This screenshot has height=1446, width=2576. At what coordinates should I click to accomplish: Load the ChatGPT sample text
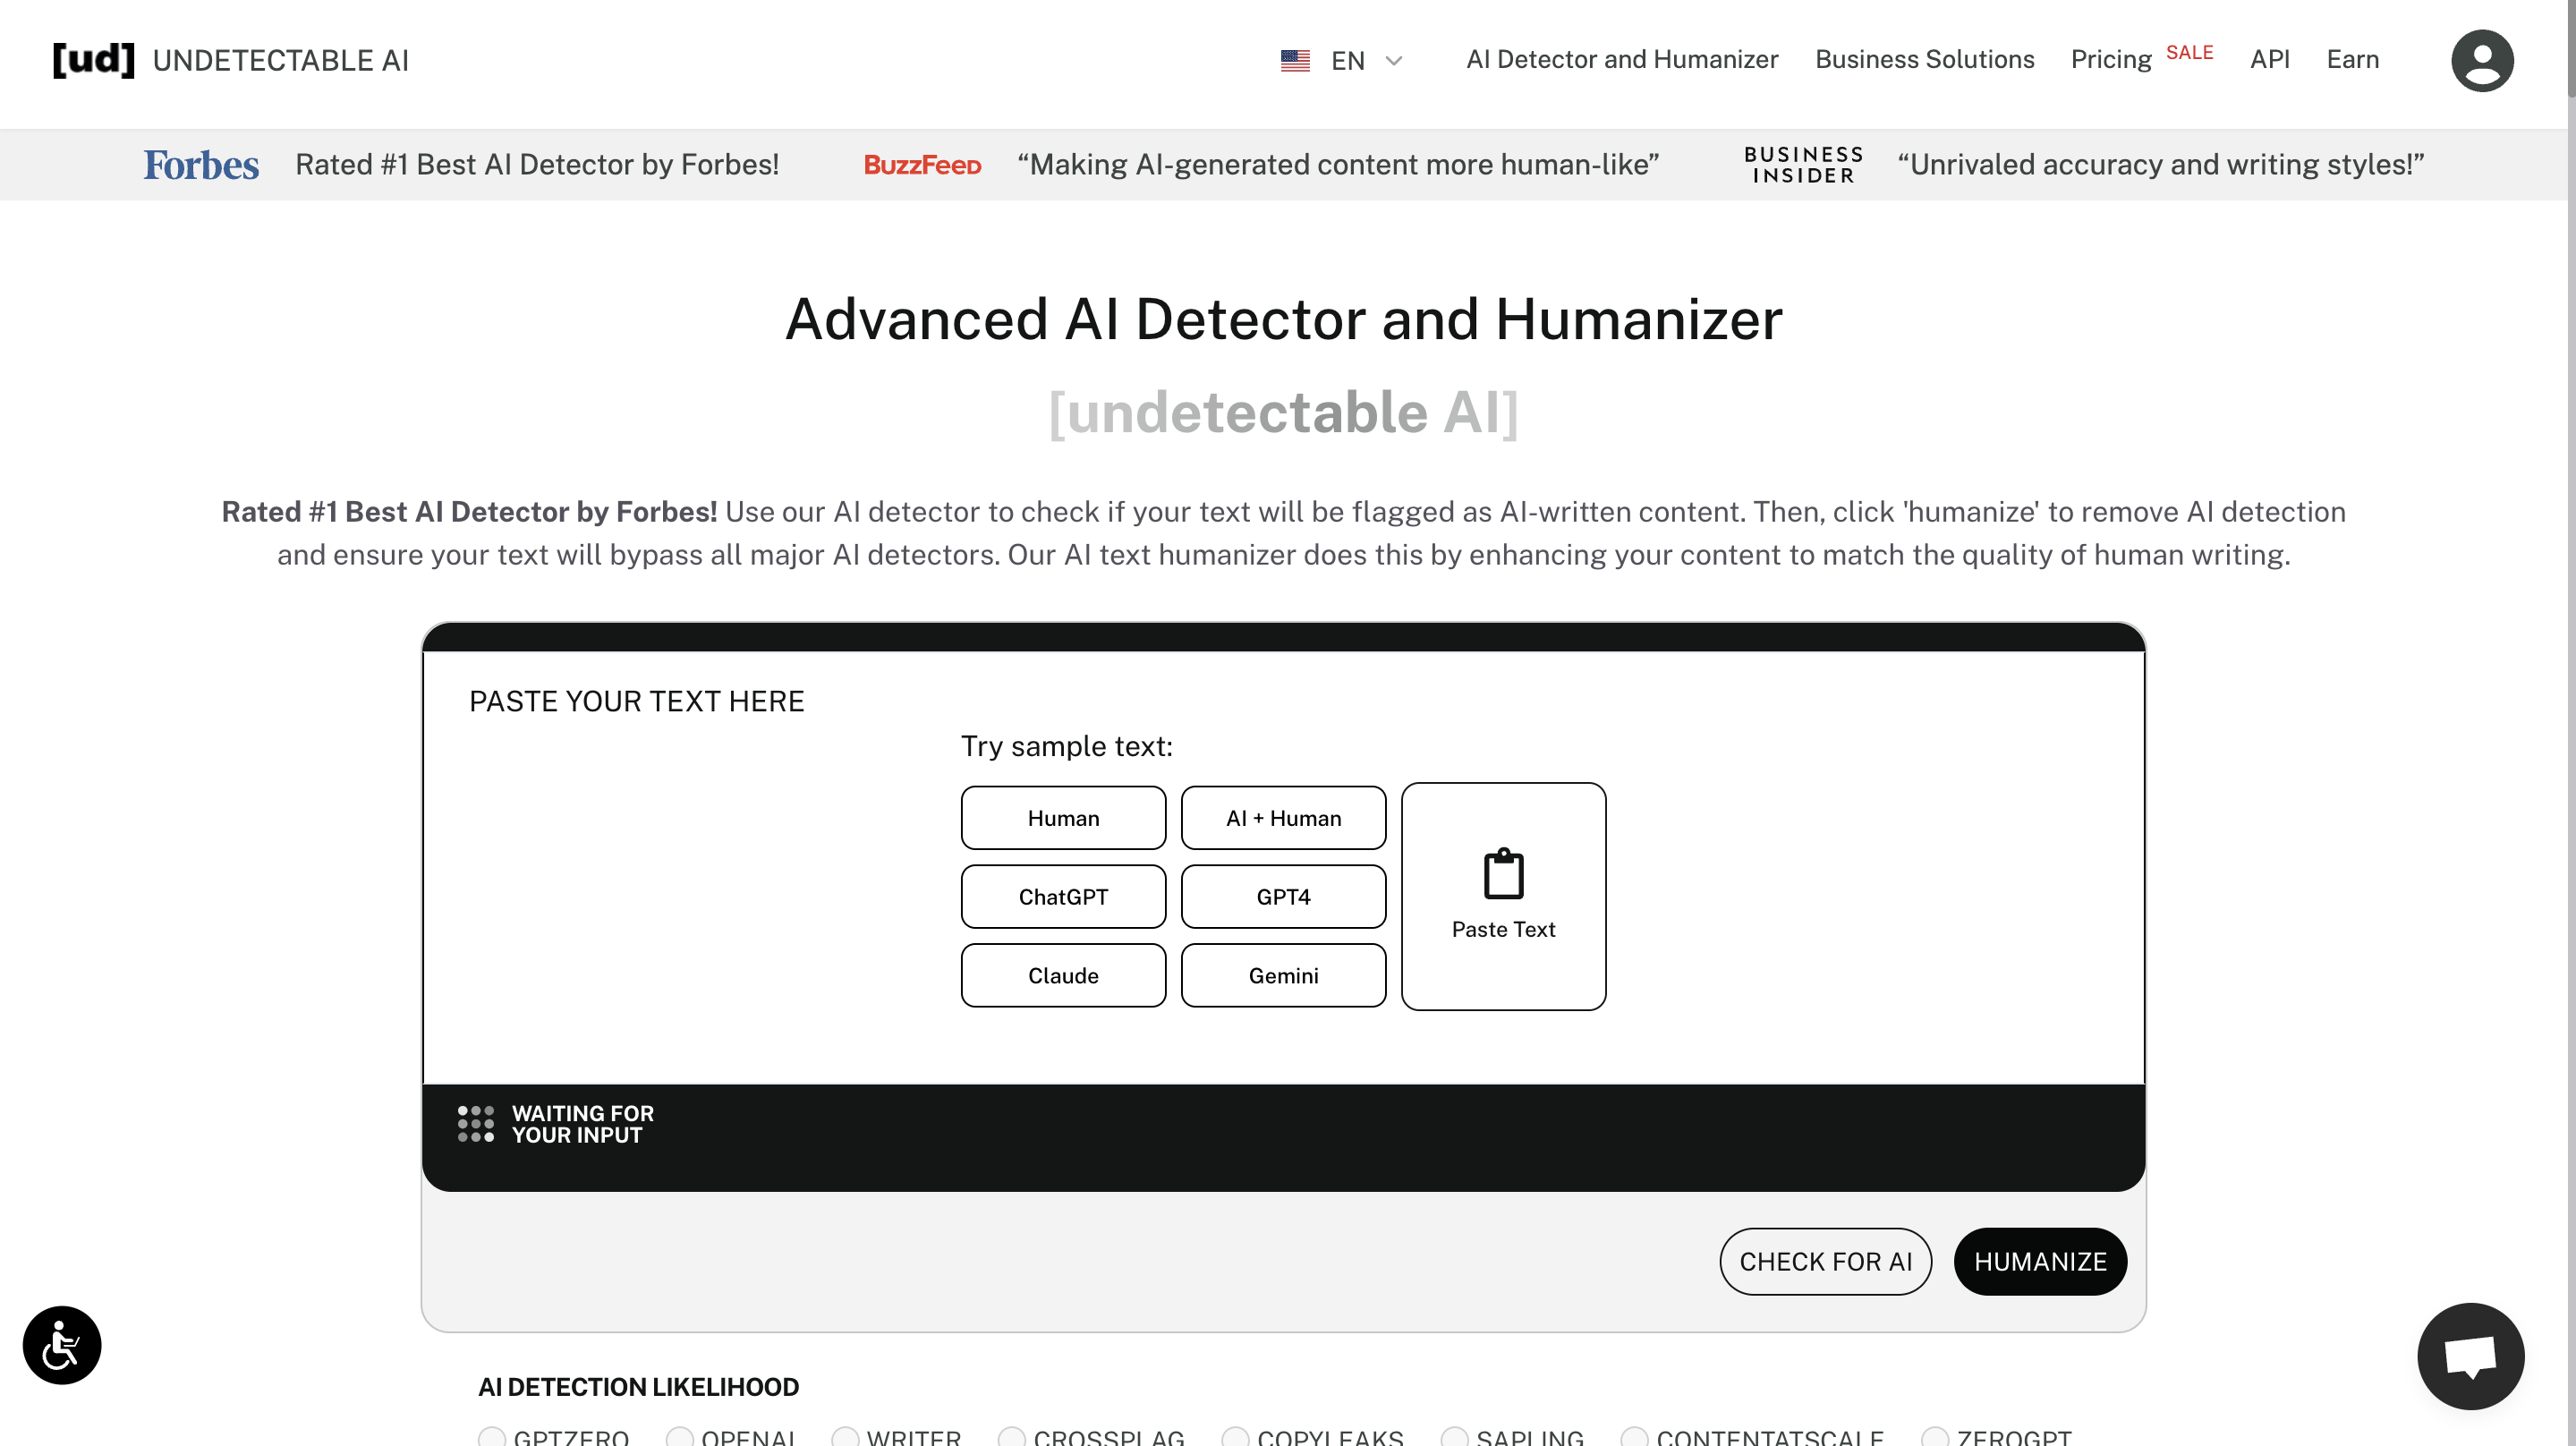coord(1063,897)
